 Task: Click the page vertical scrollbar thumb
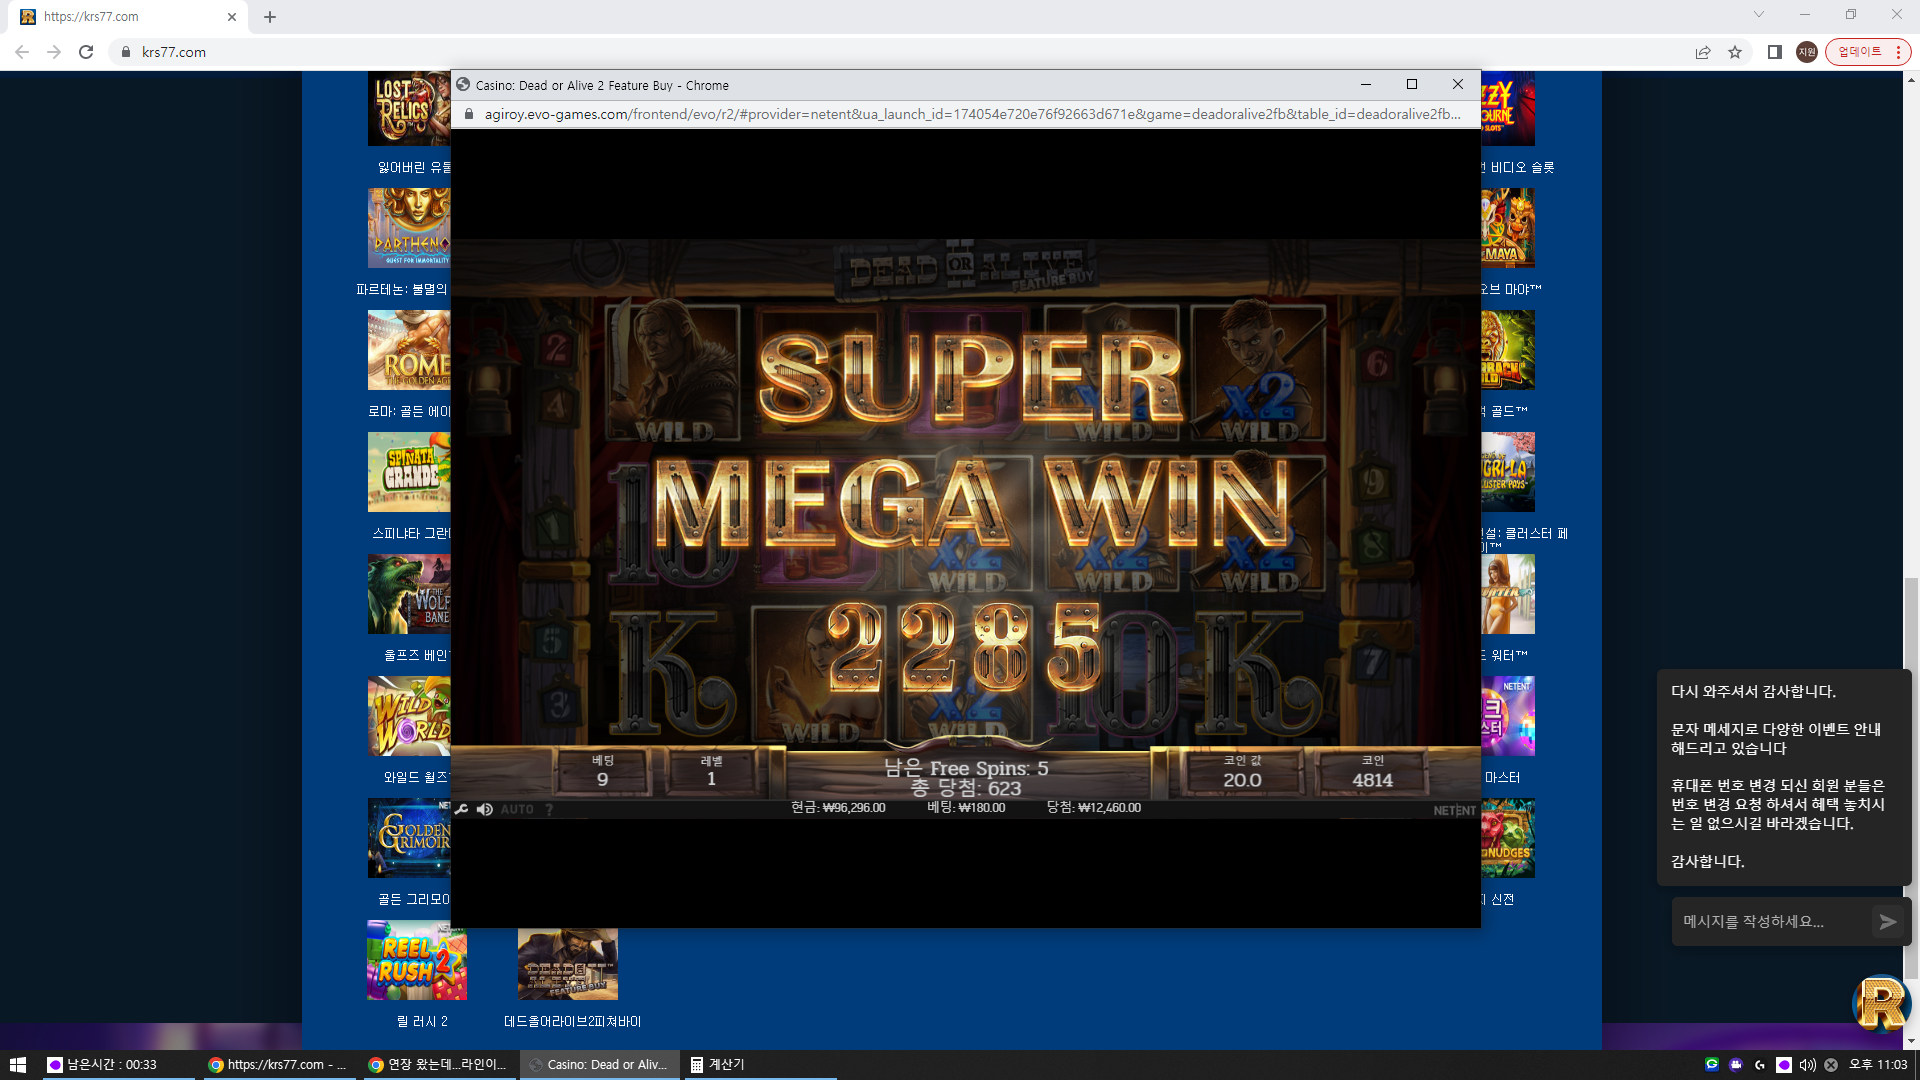1911,777
